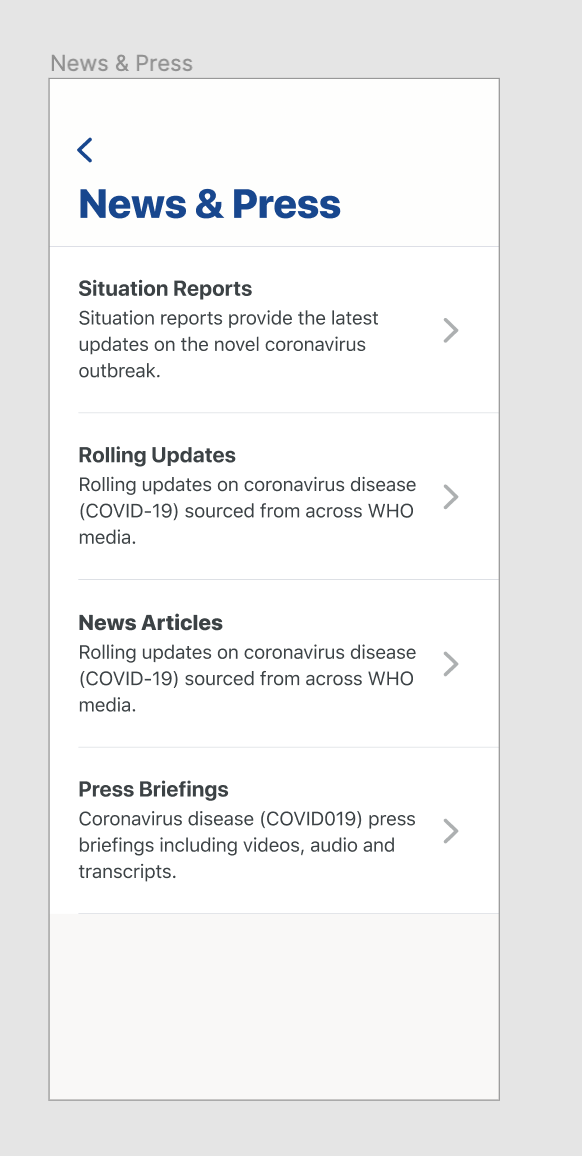The width and height of the screenshot is (582, 1156).
Task: Select the back navigation chevron above the title
Action: (84, 148)
